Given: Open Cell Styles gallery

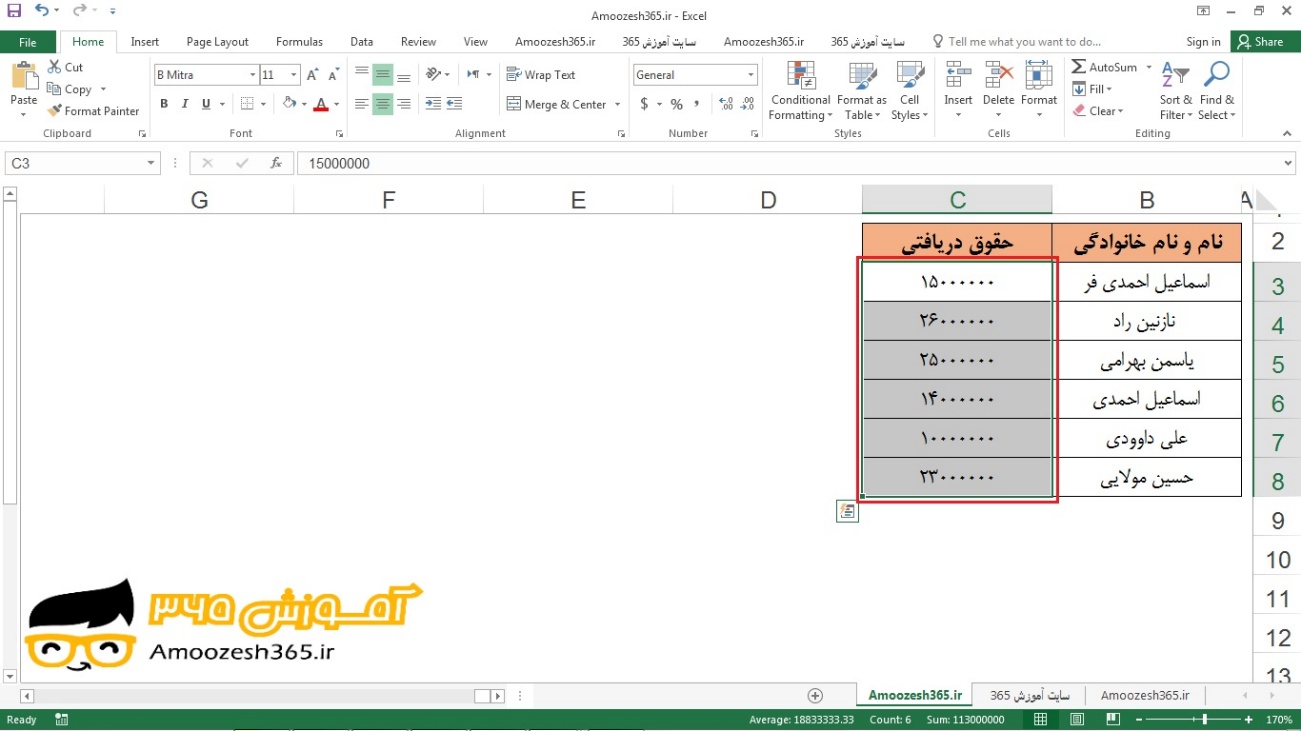Looking at the screenshot, I should point(910,91).
